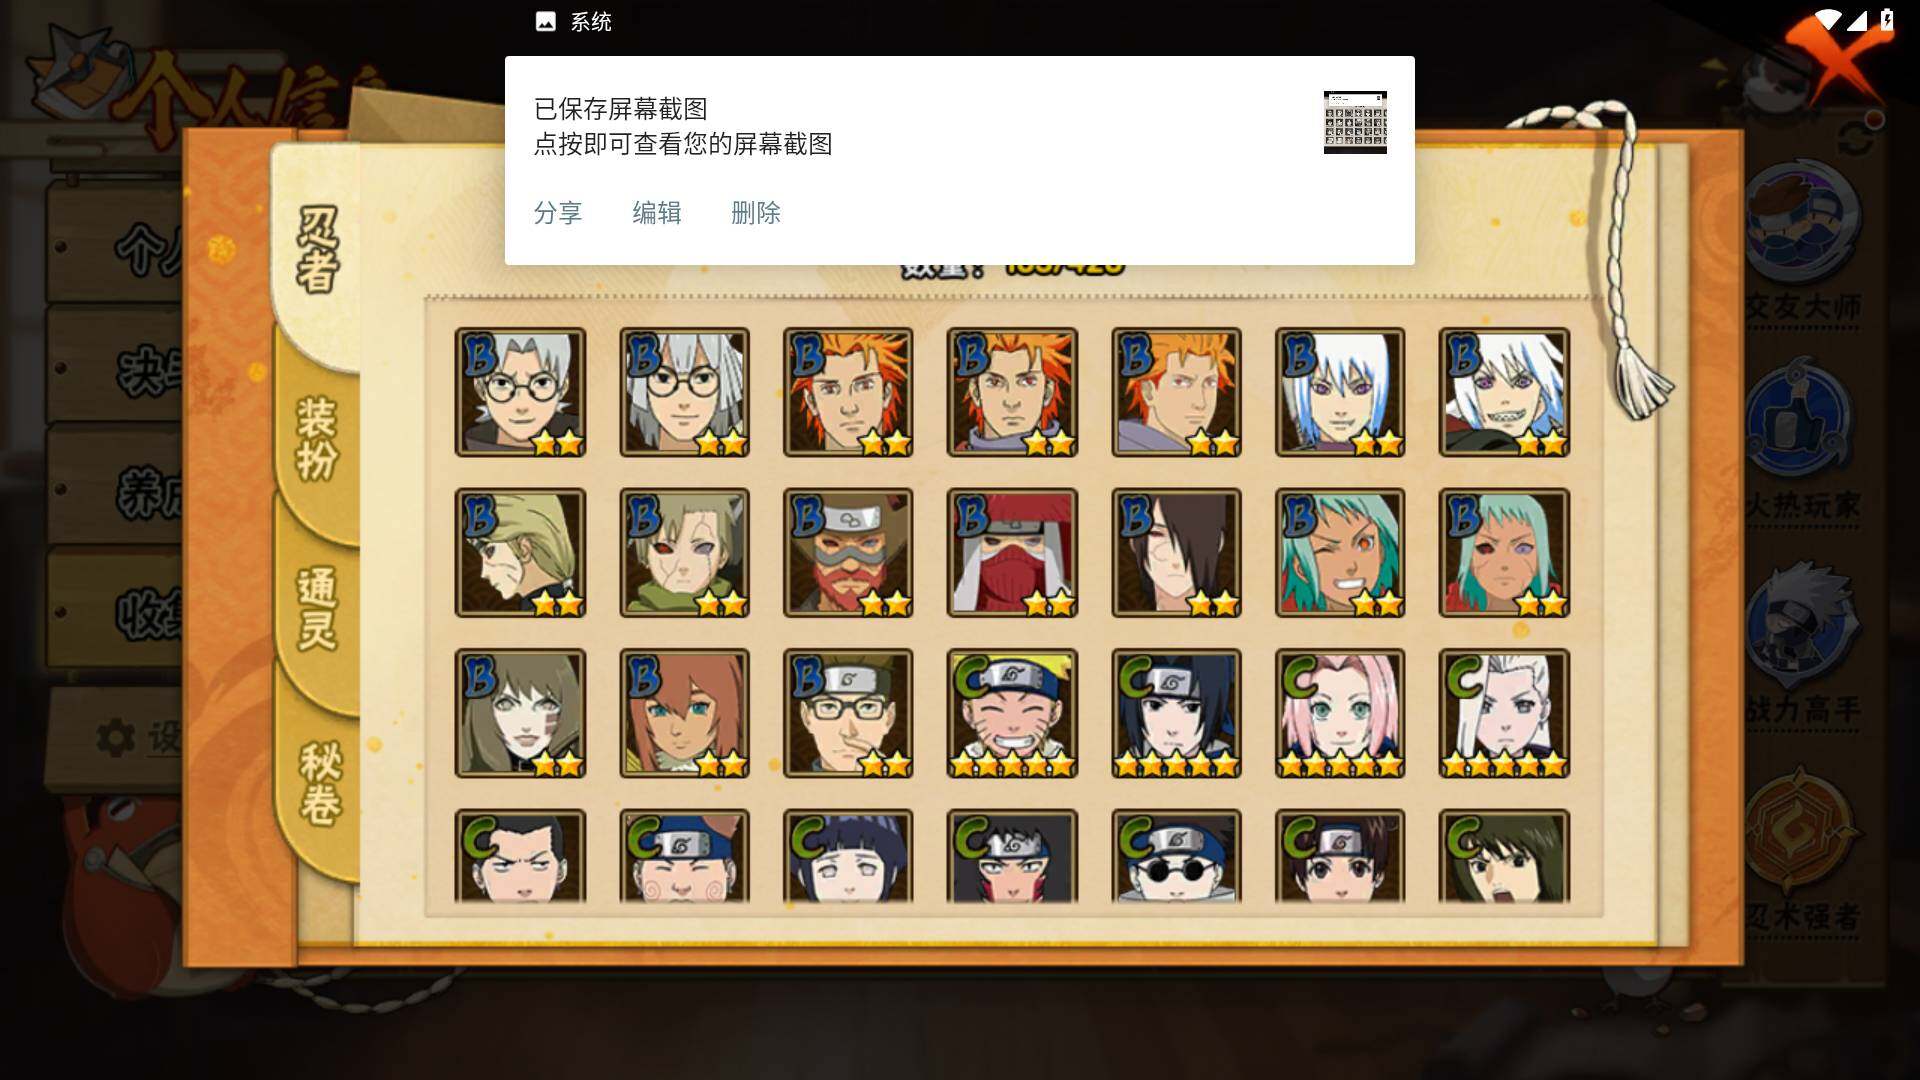This screenshot has height=1080, width=1920.
Task: Select grinning sharp-toothed white-haired ninja
Action: point(1504,392)
